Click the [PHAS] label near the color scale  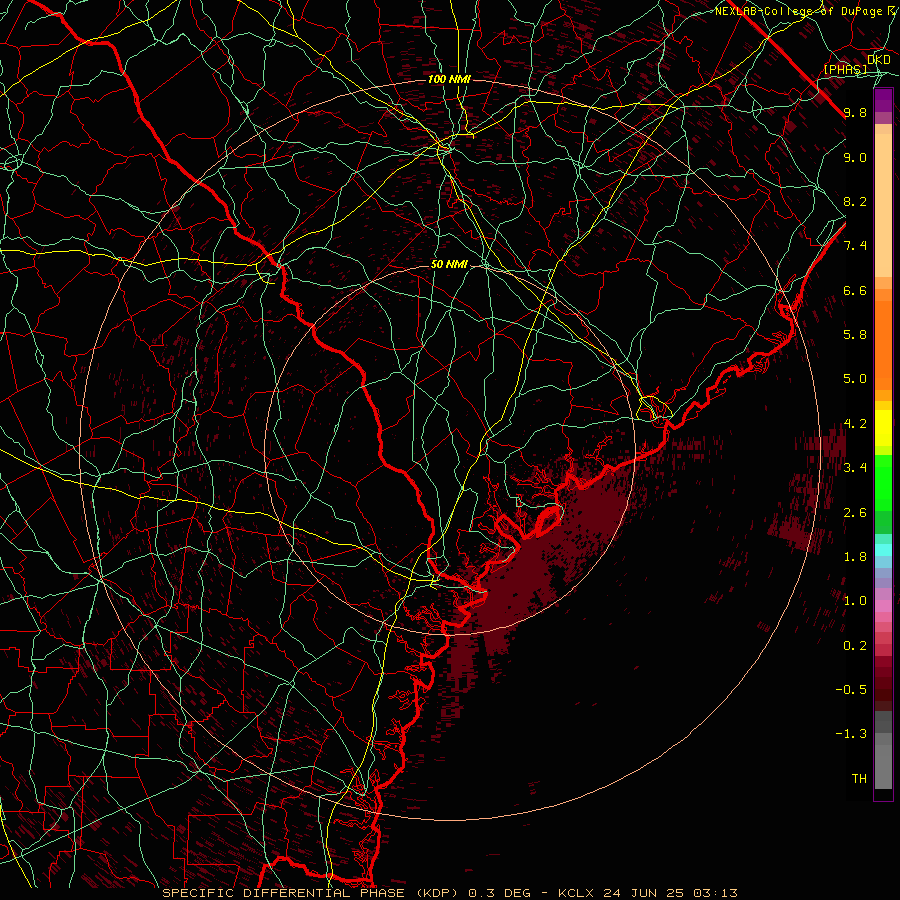[845, 69]
